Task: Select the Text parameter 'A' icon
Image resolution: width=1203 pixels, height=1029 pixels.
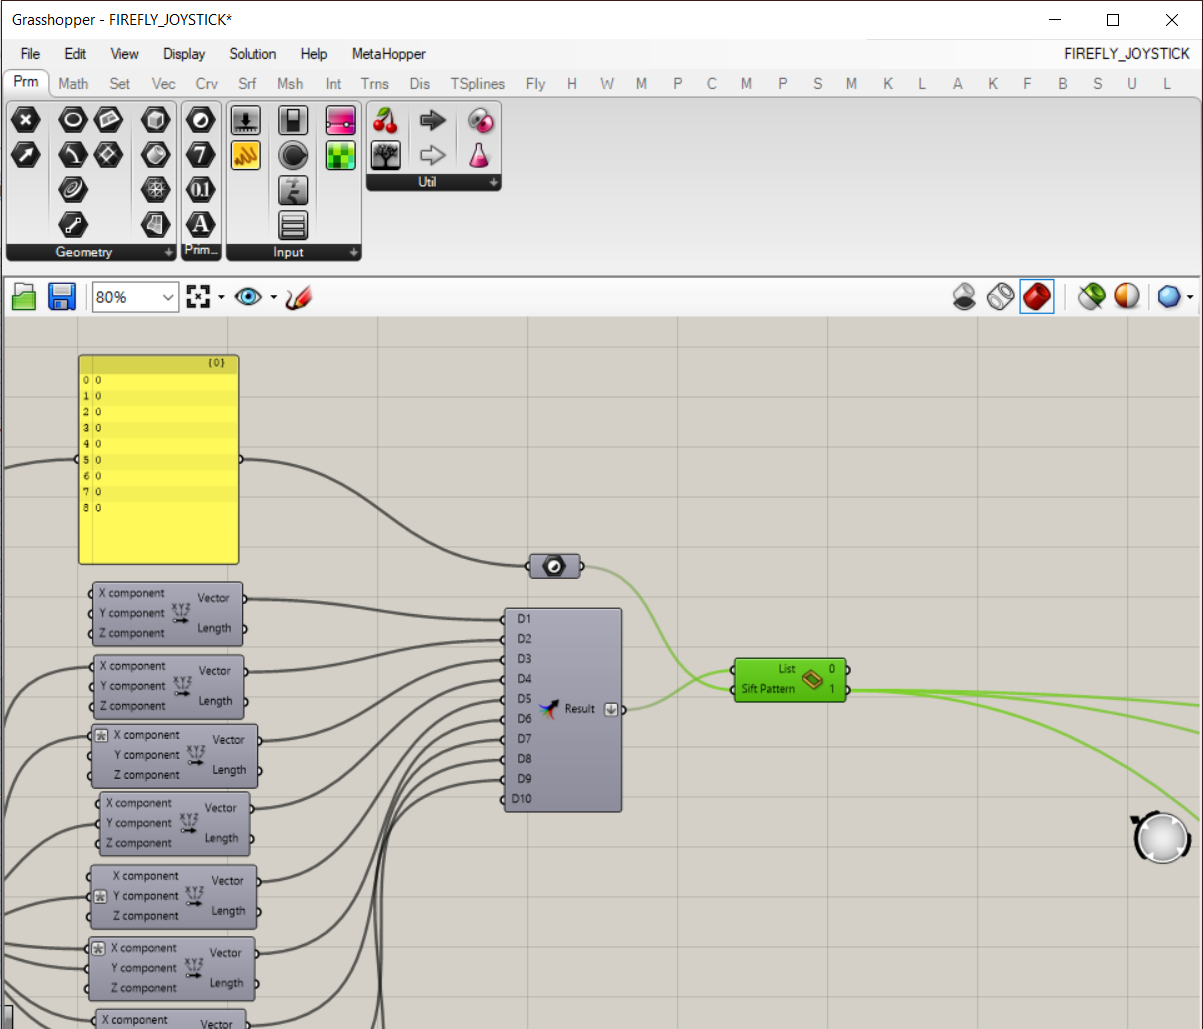Action: (201, 223)
